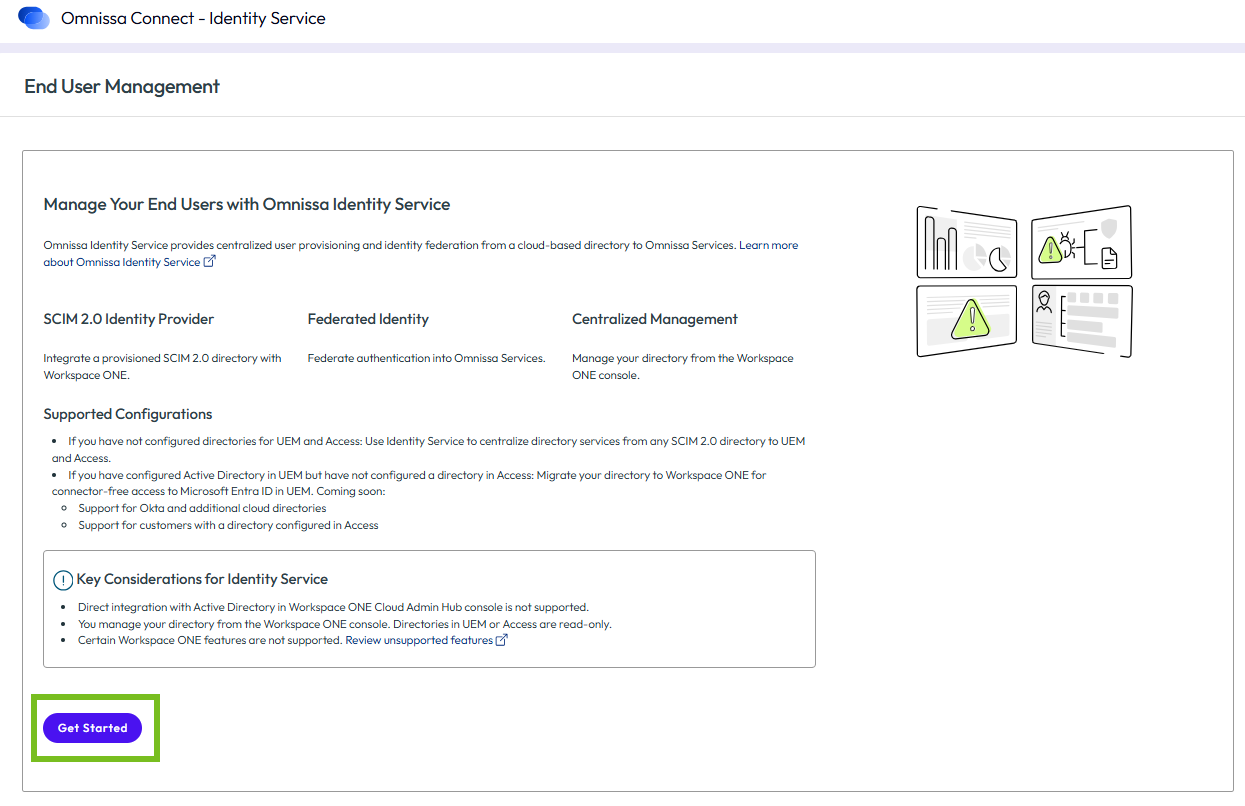
Task: Click the Key Considerations for Identity Service heading
Action: click(x=202, y=579)
